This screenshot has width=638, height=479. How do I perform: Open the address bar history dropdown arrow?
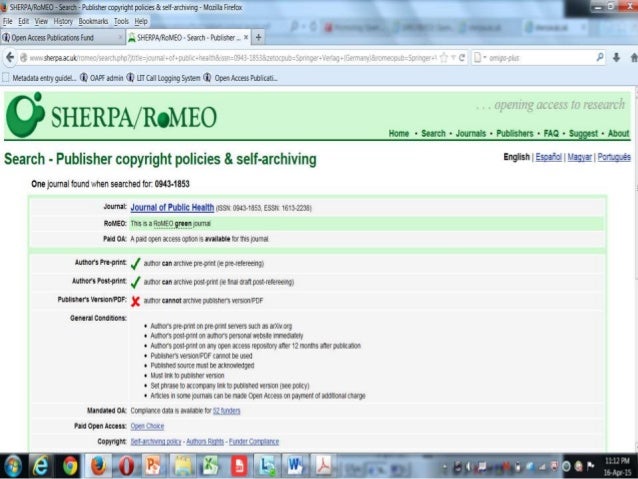click(453, 58)
